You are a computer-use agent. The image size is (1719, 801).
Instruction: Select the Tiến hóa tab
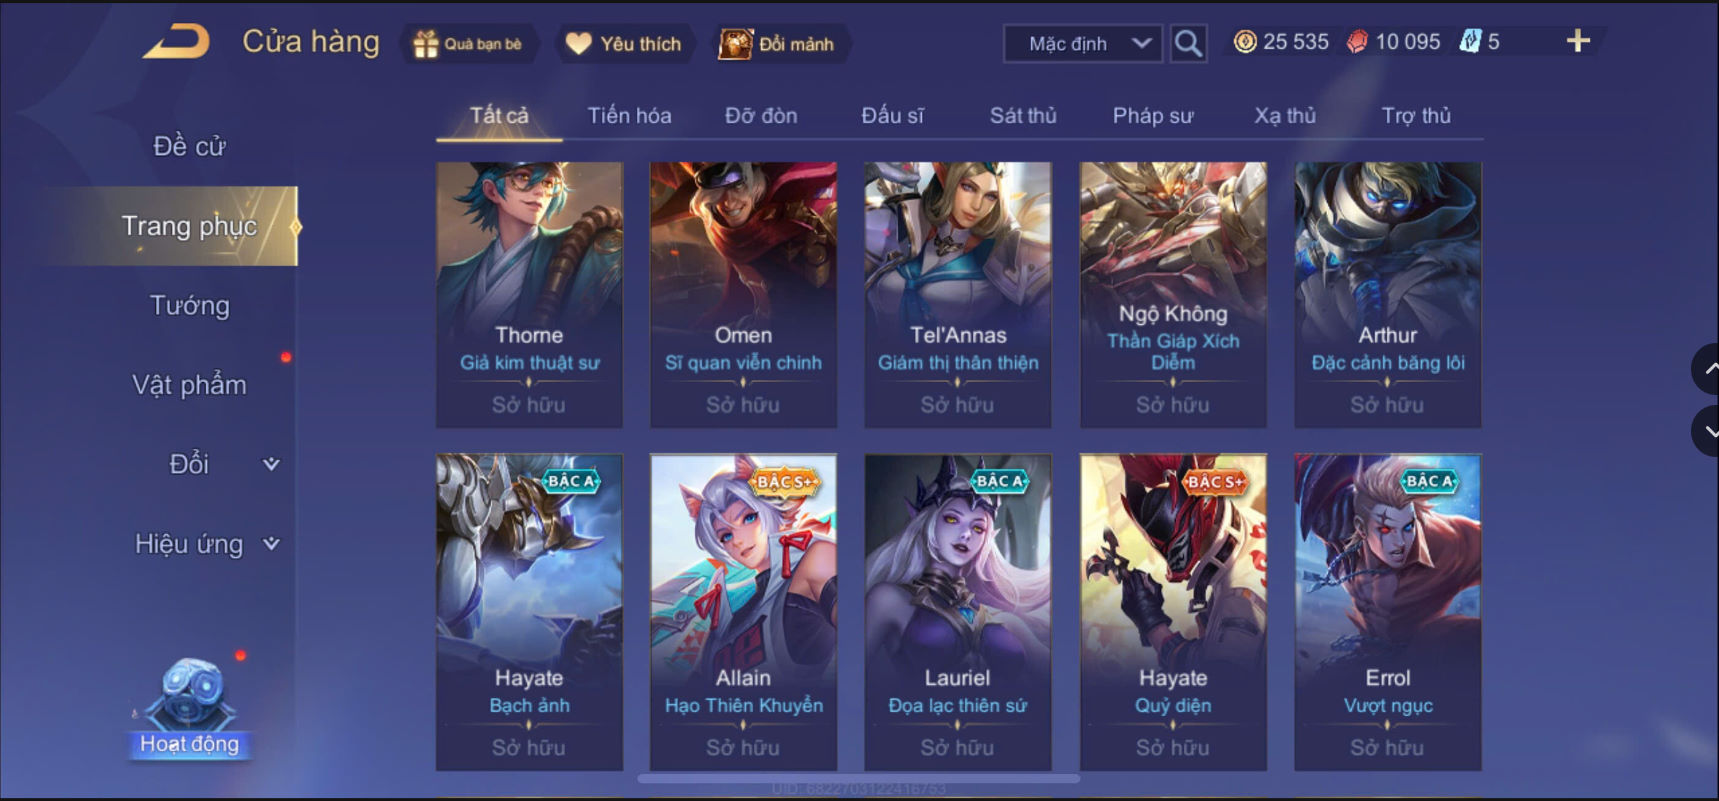(x=629, y=116)
